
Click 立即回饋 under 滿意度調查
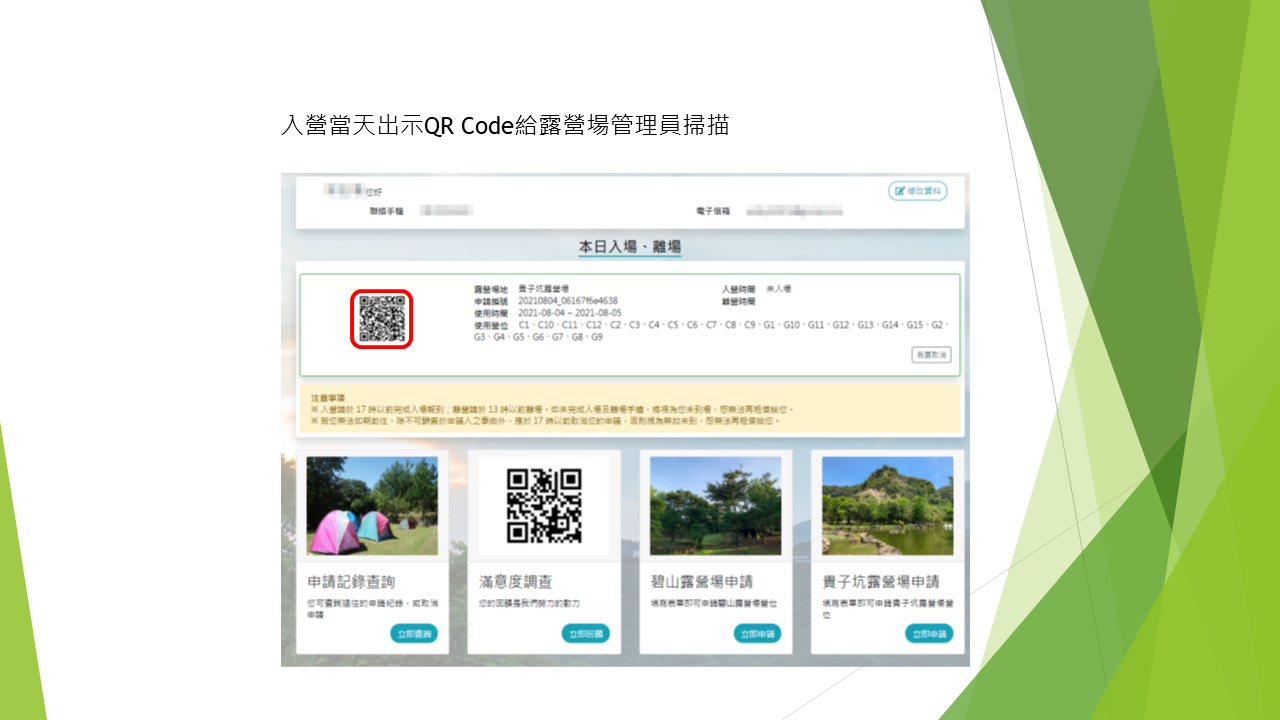click(586, 633)
